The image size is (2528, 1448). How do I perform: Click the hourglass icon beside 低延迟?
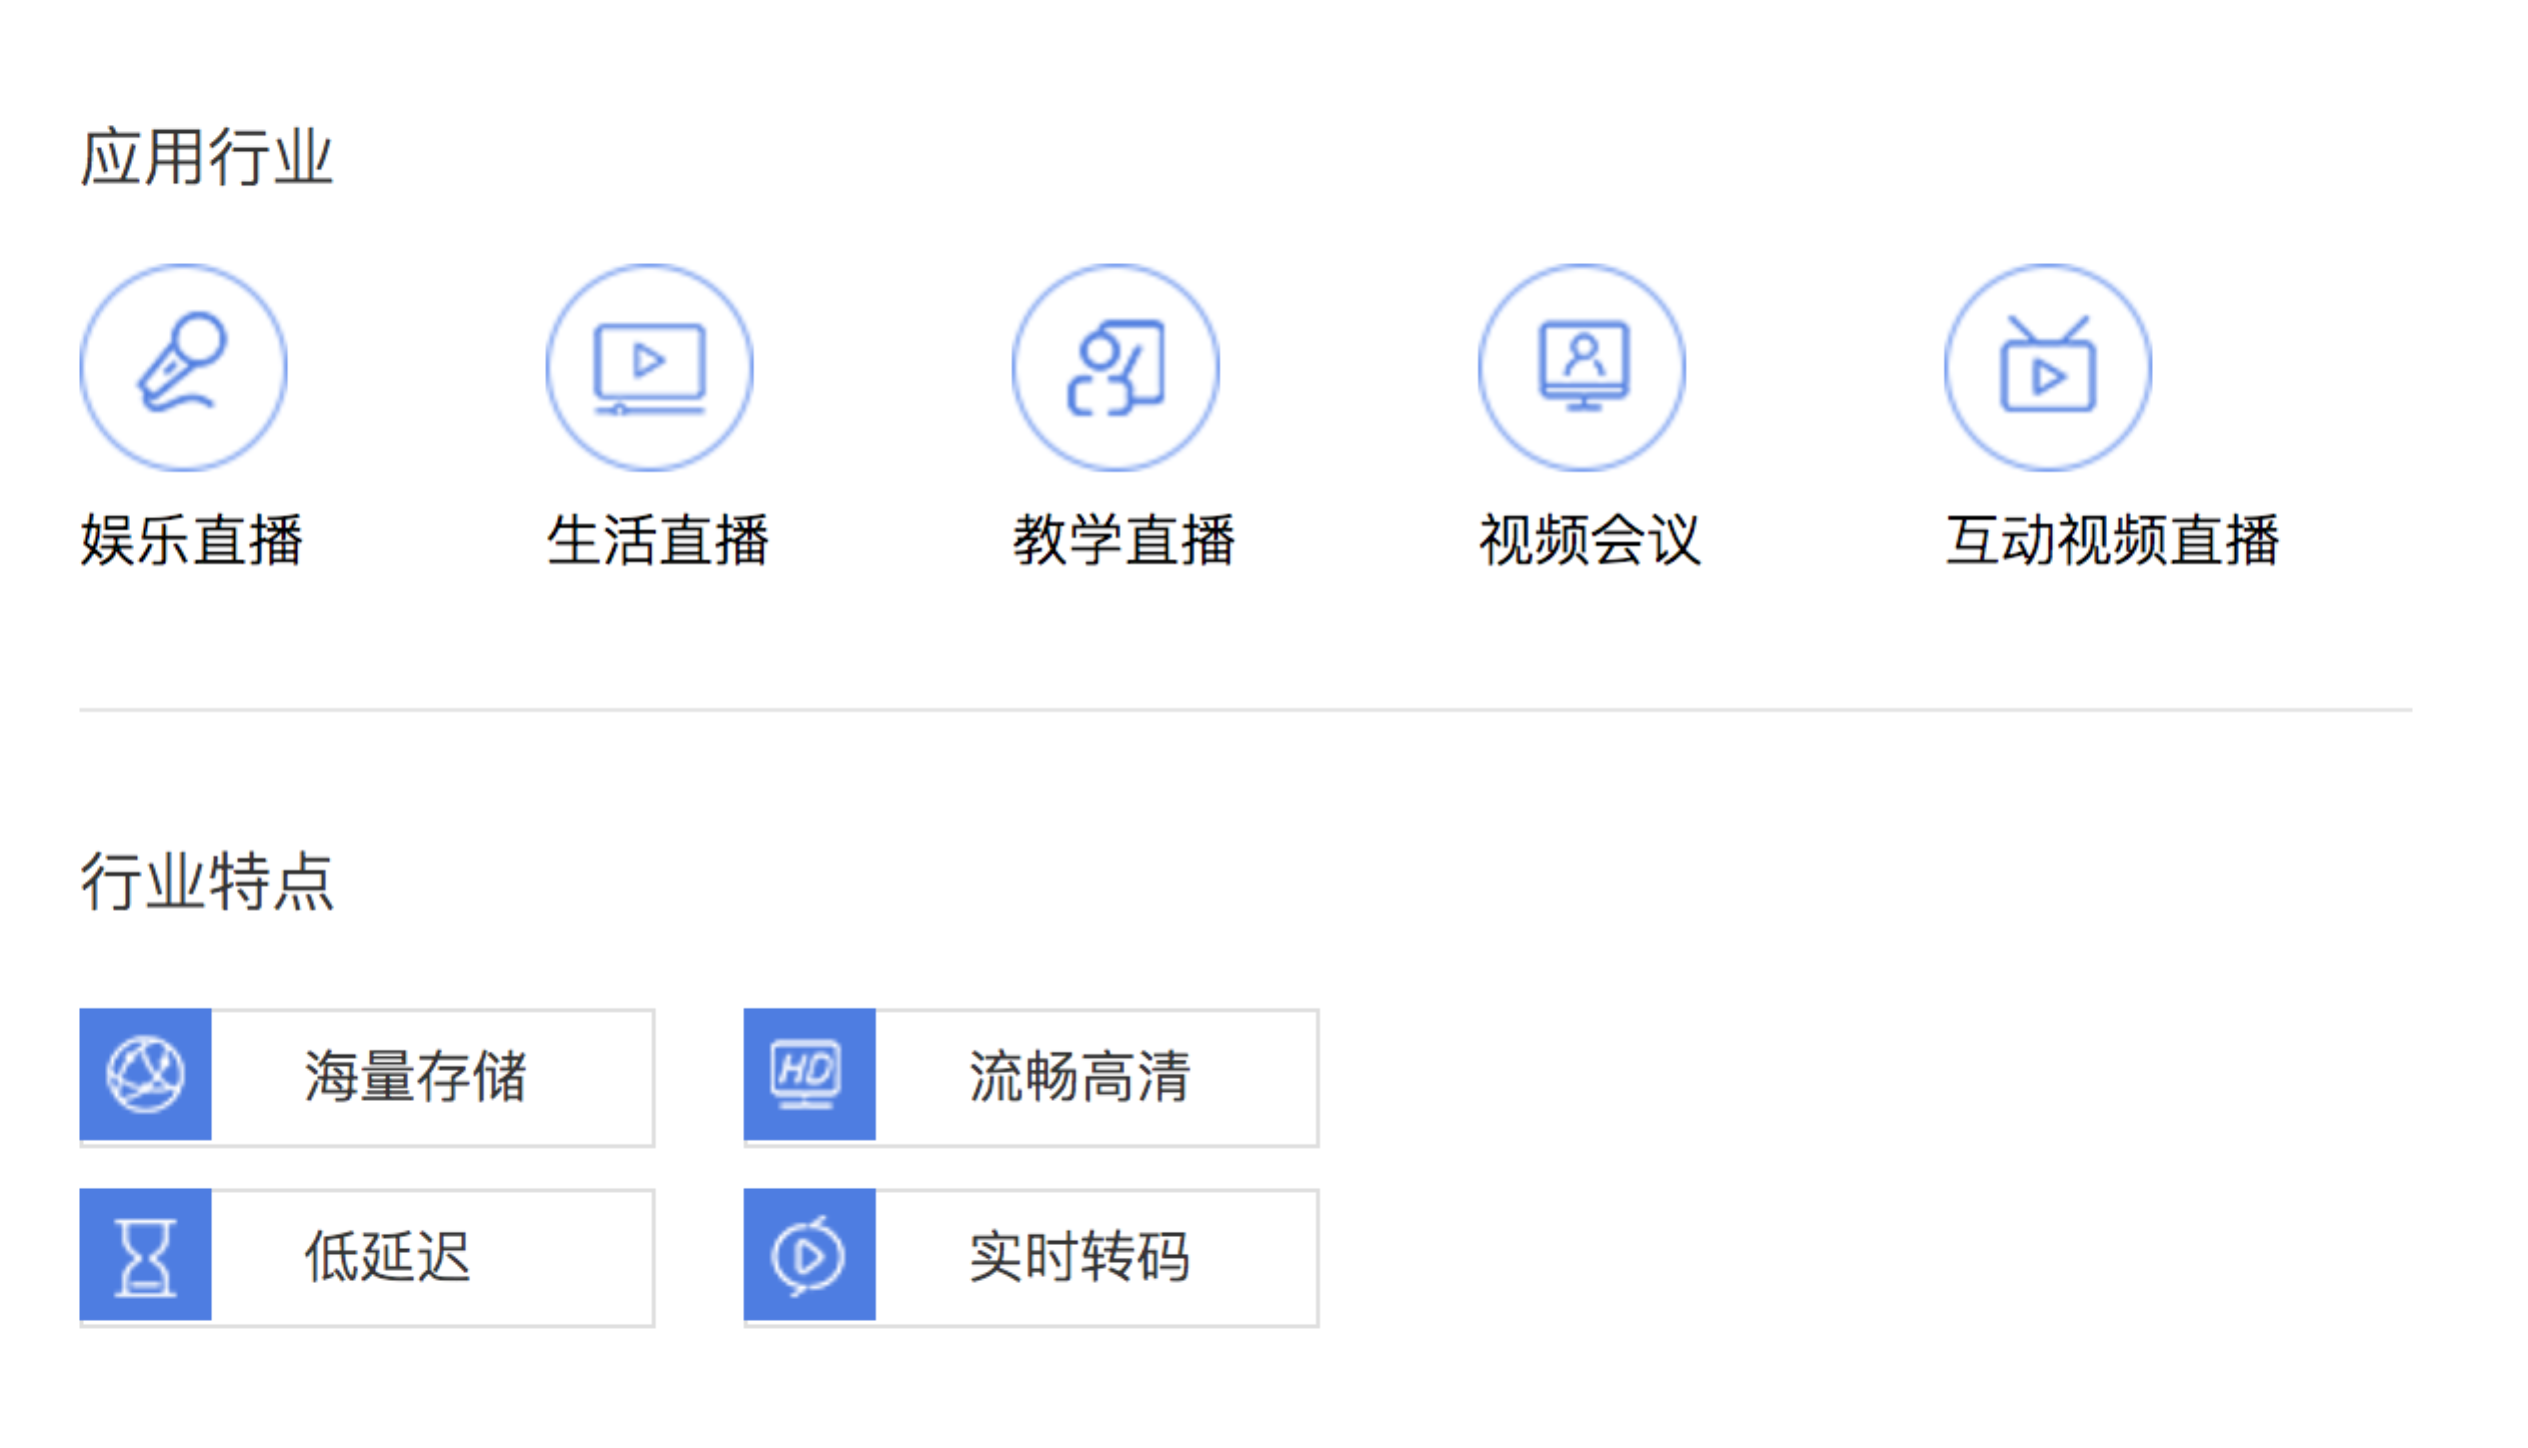click(x=145, y=1256)
